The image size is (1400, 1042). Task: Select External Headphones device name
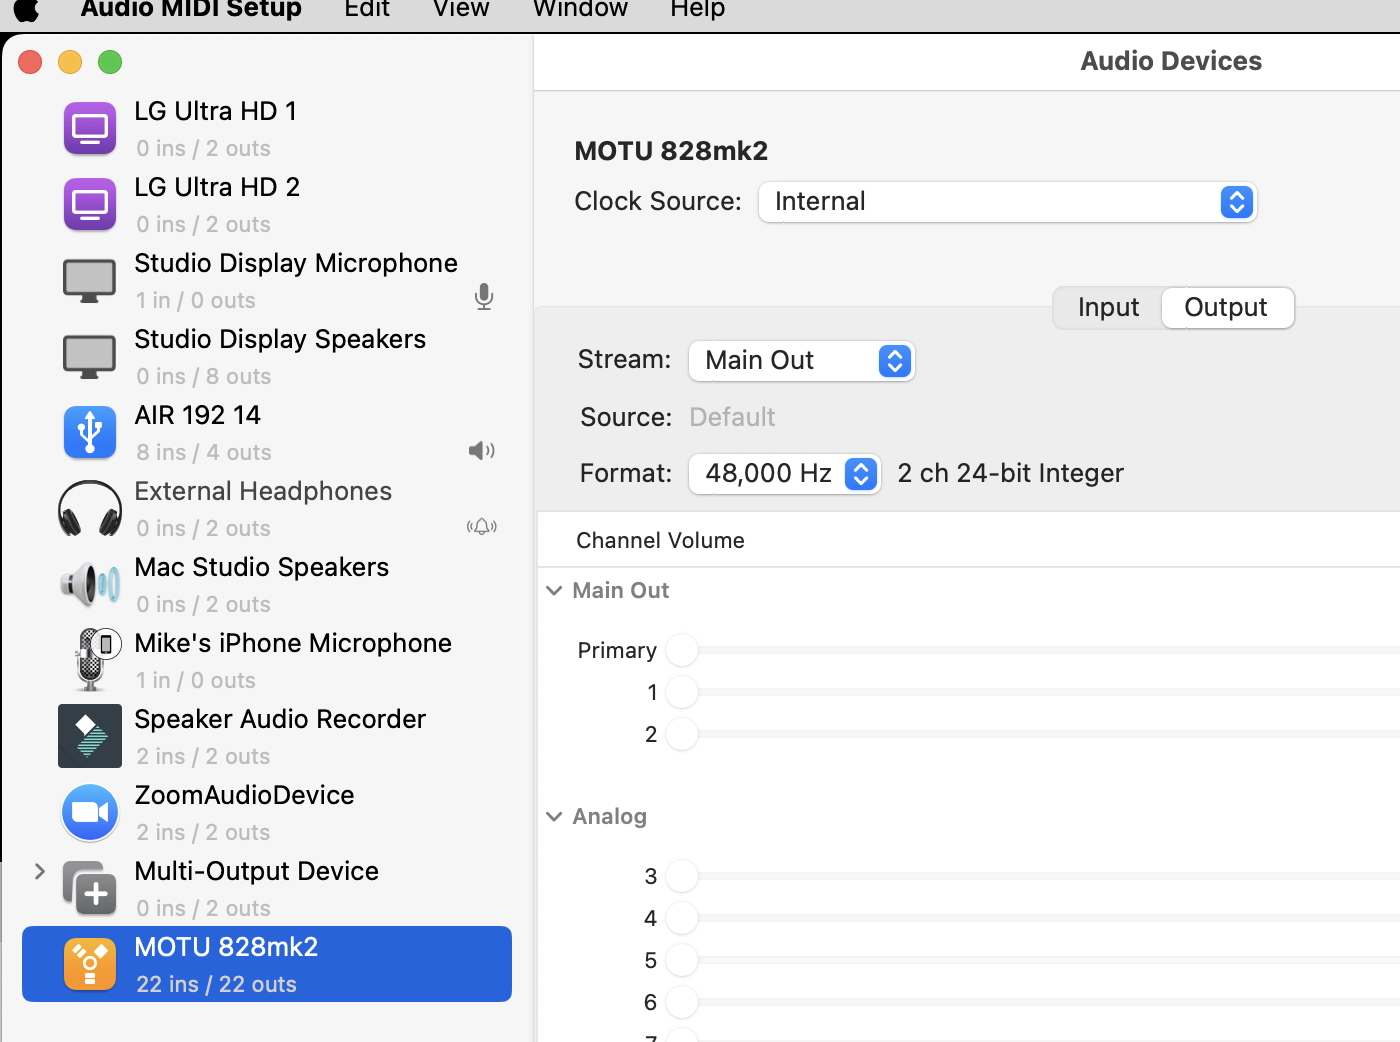click(263, 491)
